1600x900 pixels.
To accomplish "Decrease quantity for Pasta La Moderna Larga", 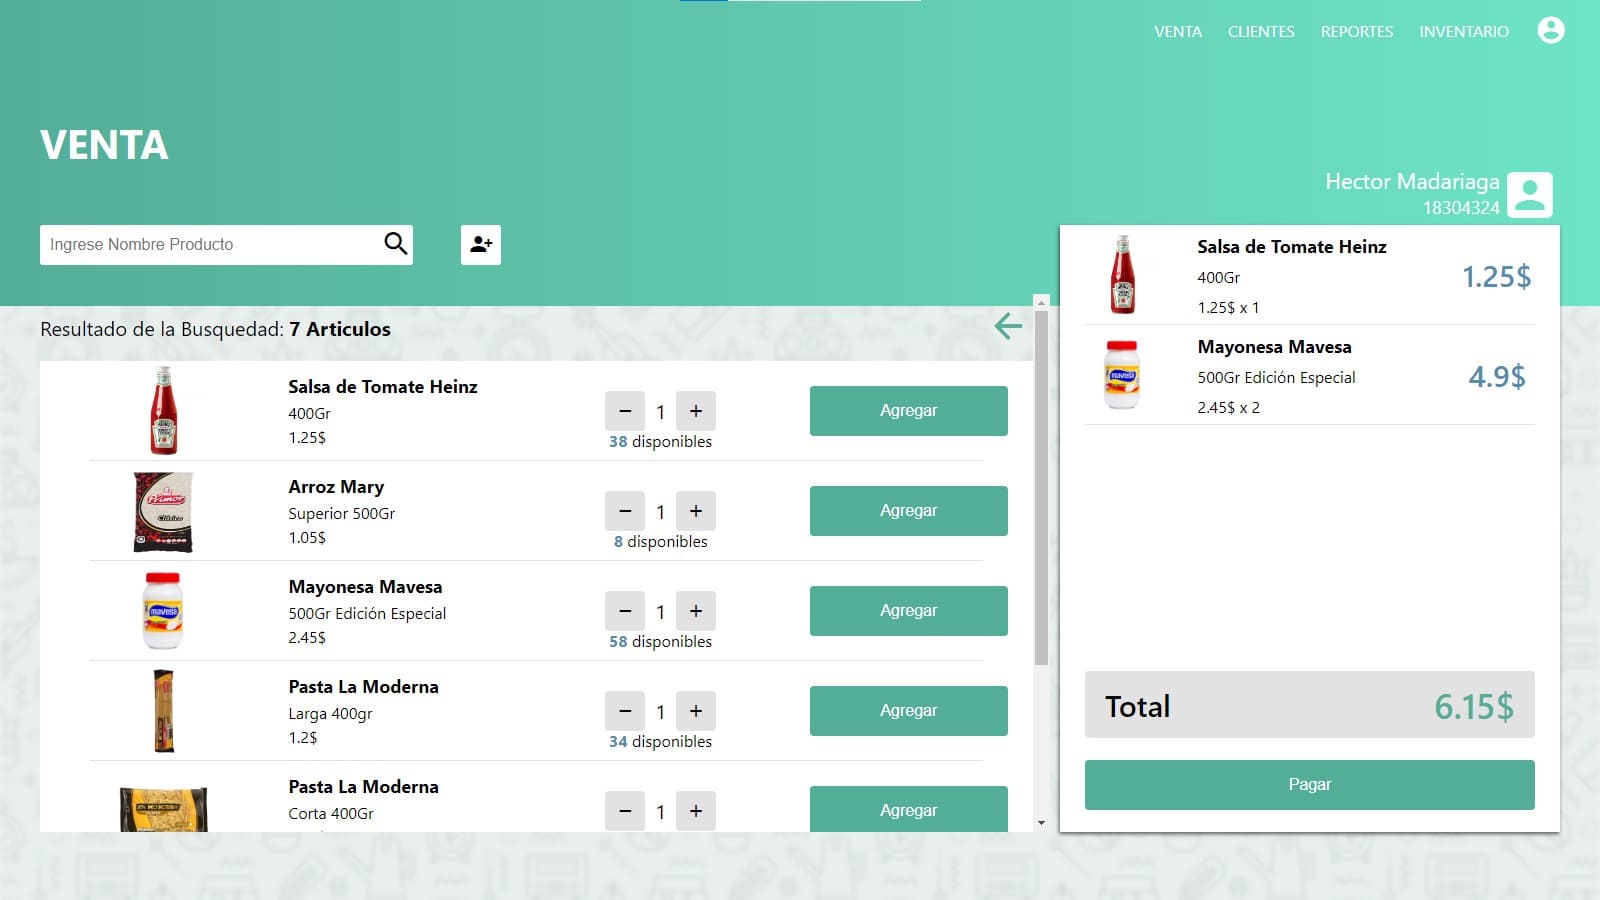I will 625,711.
